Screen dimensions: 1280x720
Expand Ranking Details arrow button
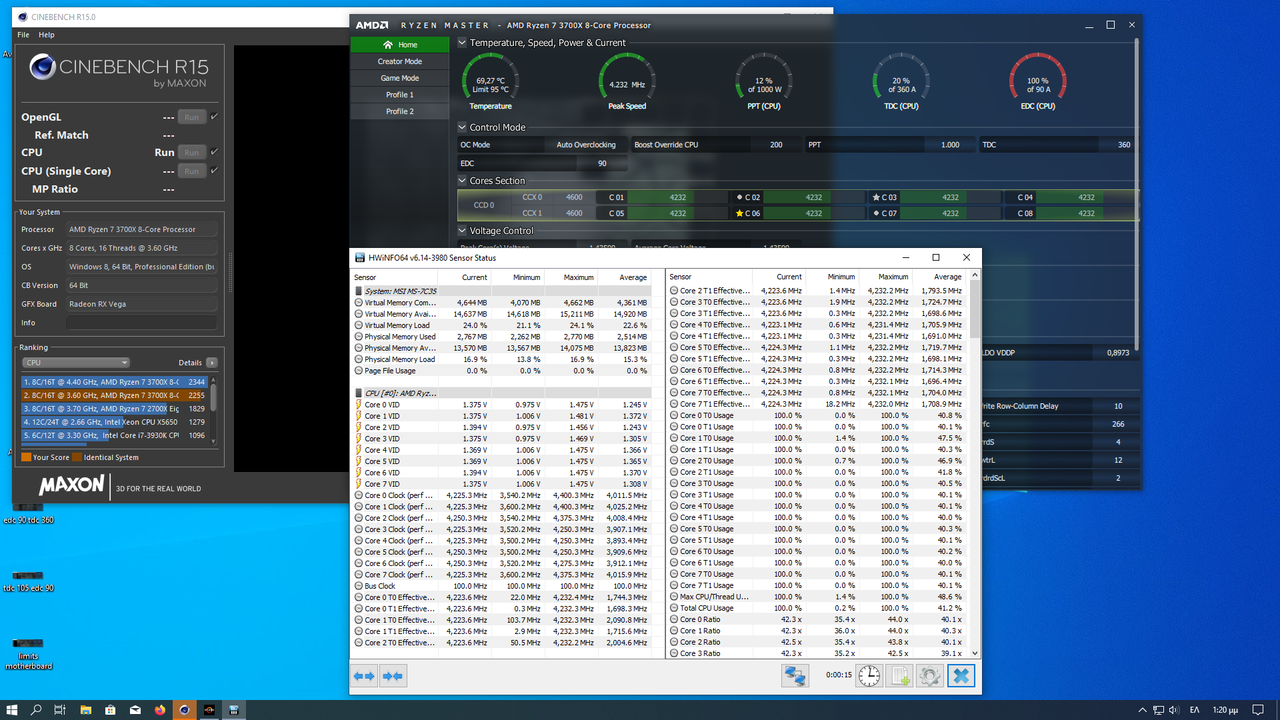212,363
